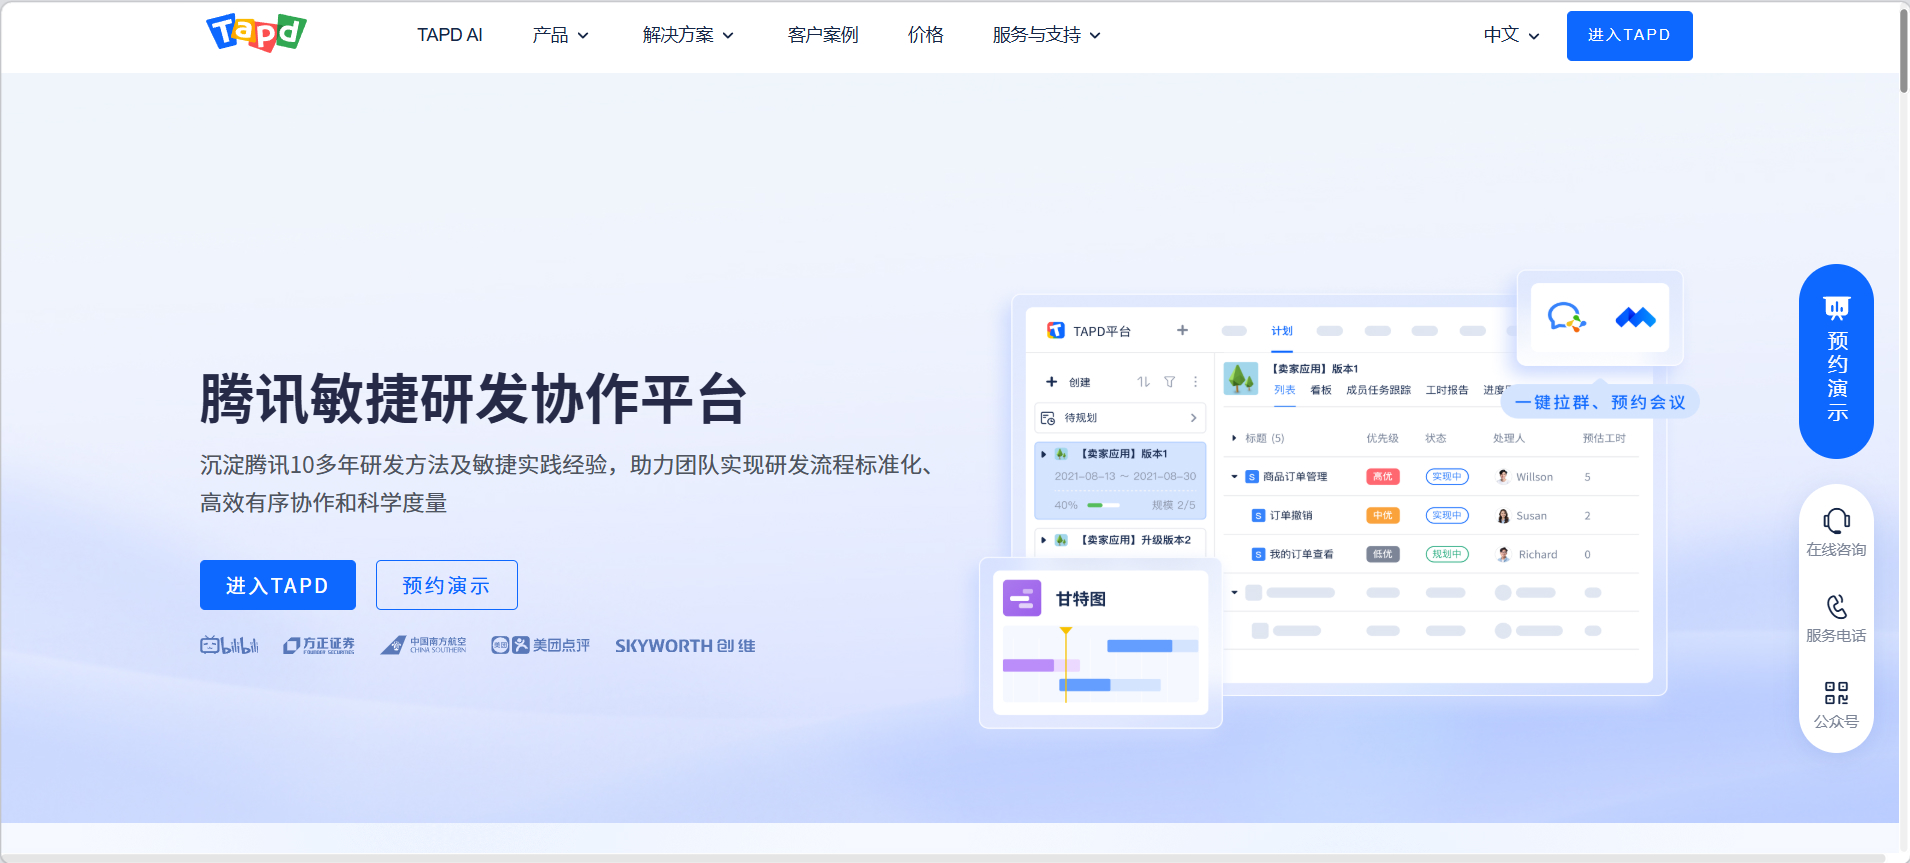1910x863 pixels.
Task: Click the 实现中 status of 商品订单管理
Action: coord(1447,477)
